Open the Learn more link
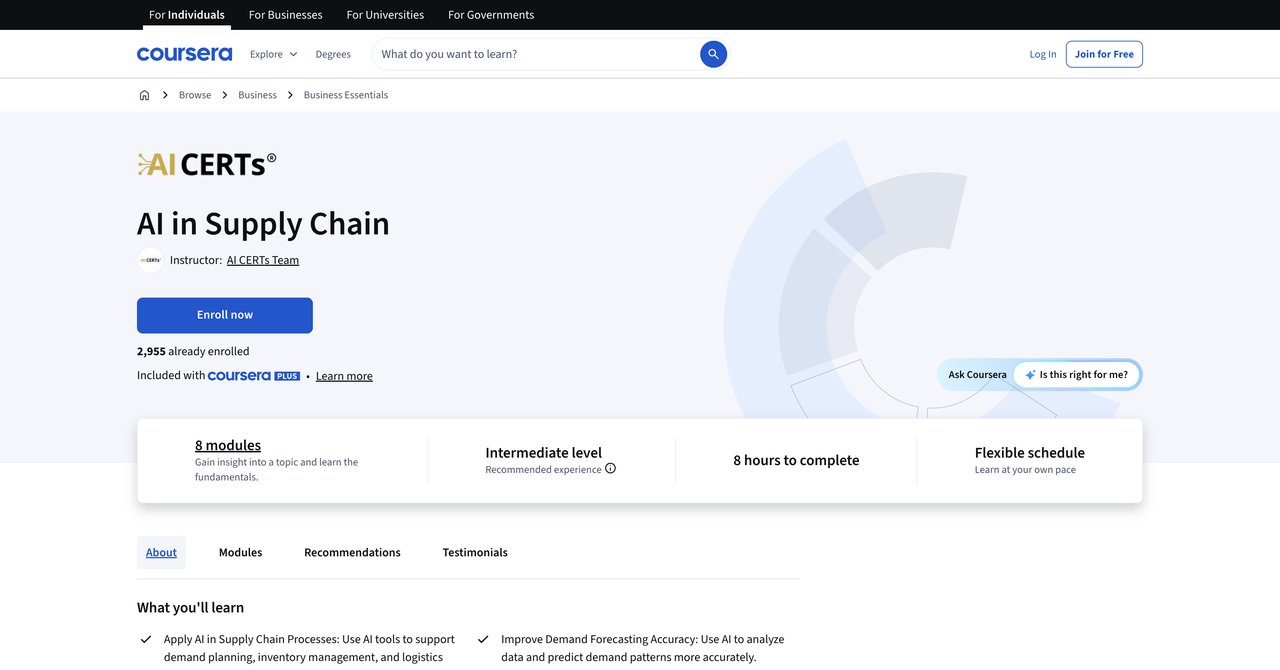The image size is (1280, 670). 344,376
